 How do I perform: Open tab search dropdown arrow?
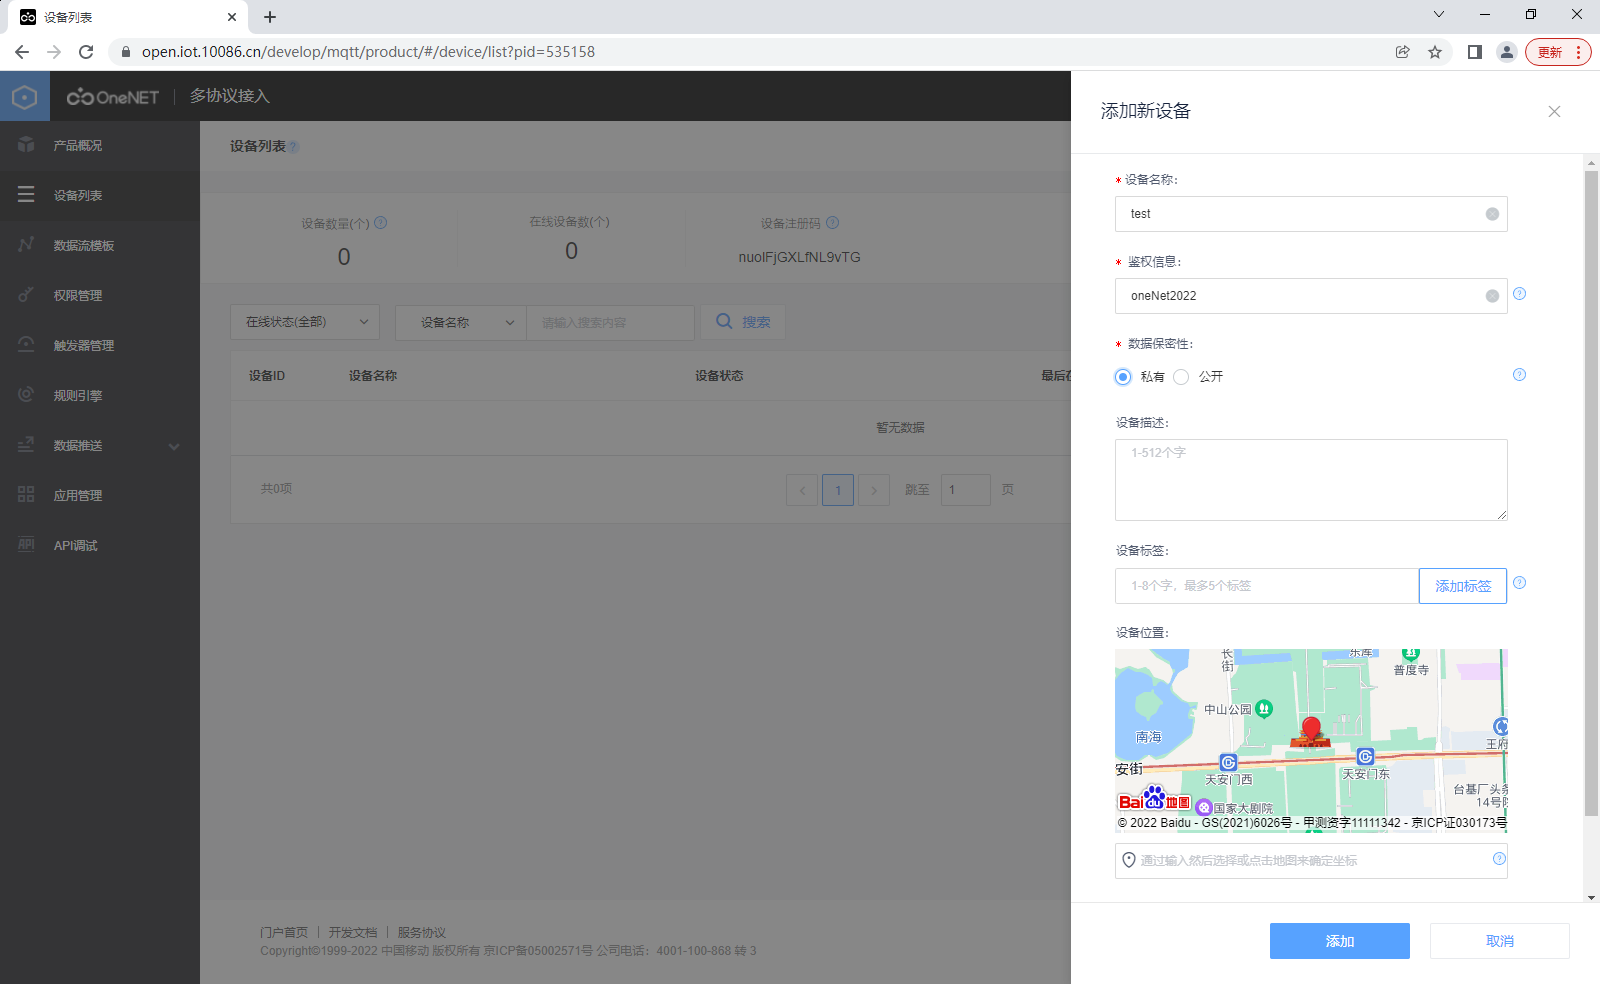(x=1439, y=14)
